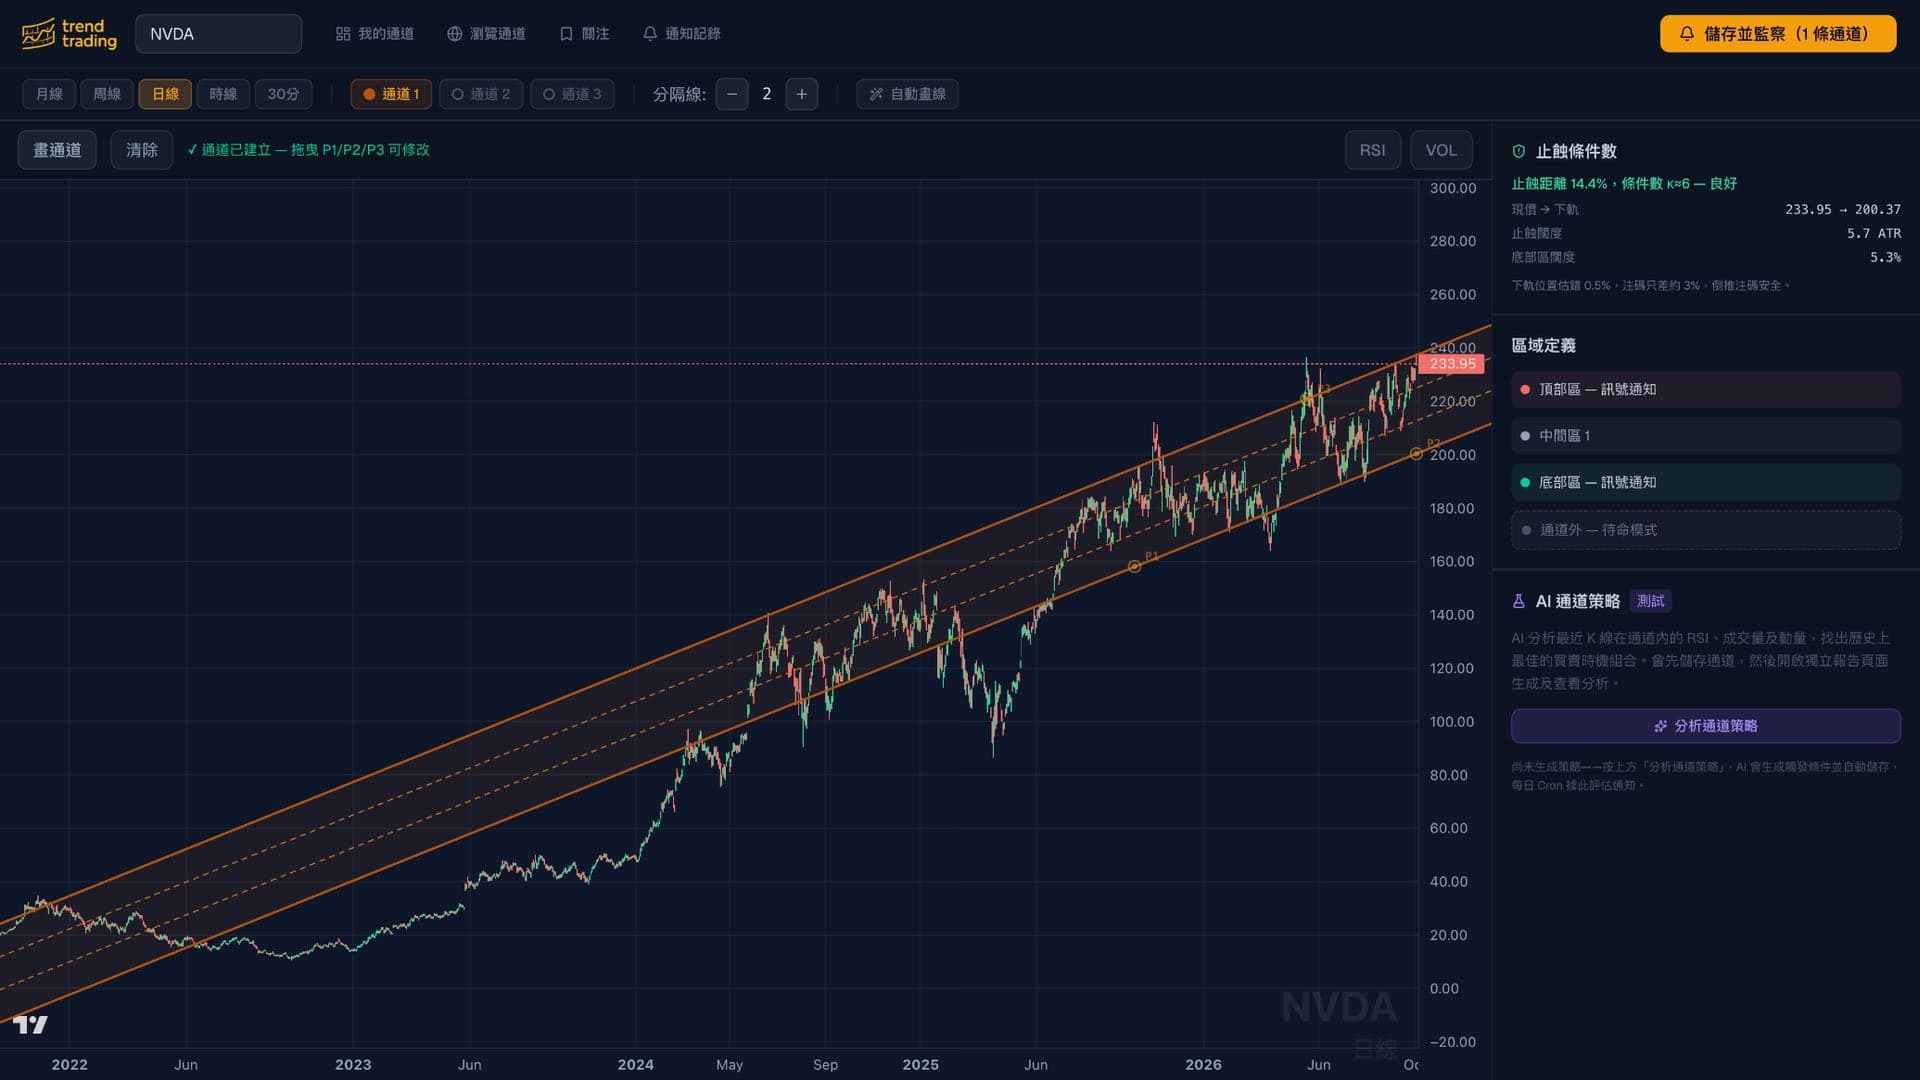Select the 日線 daily timeframe
This screenshot has height=1080, width=1920.
(x=165, y=94)
